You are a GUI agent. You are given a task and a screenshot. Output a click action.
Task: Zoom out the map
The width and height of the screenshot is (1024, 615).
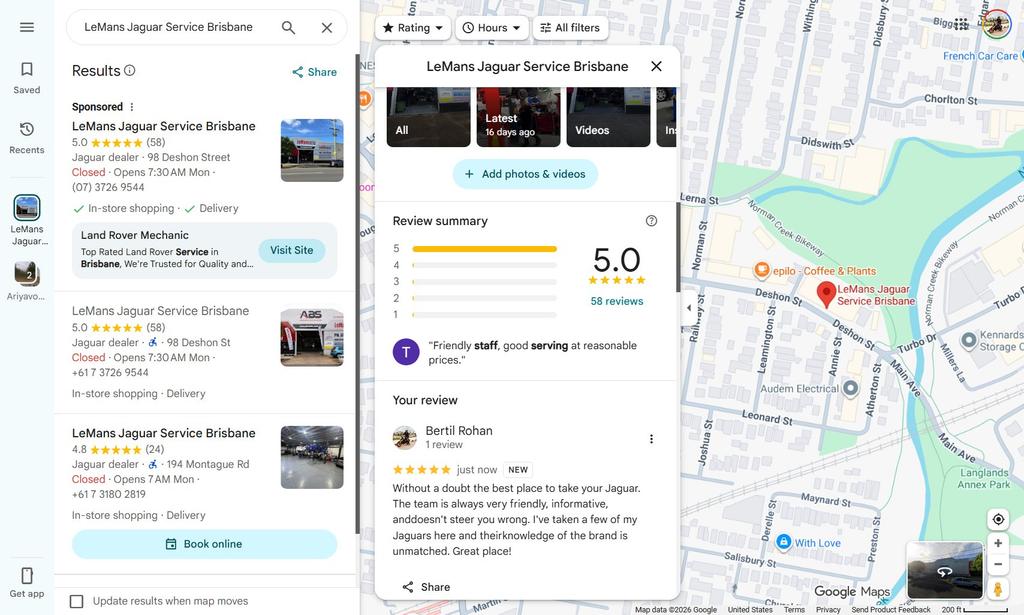tap(998, 564)
